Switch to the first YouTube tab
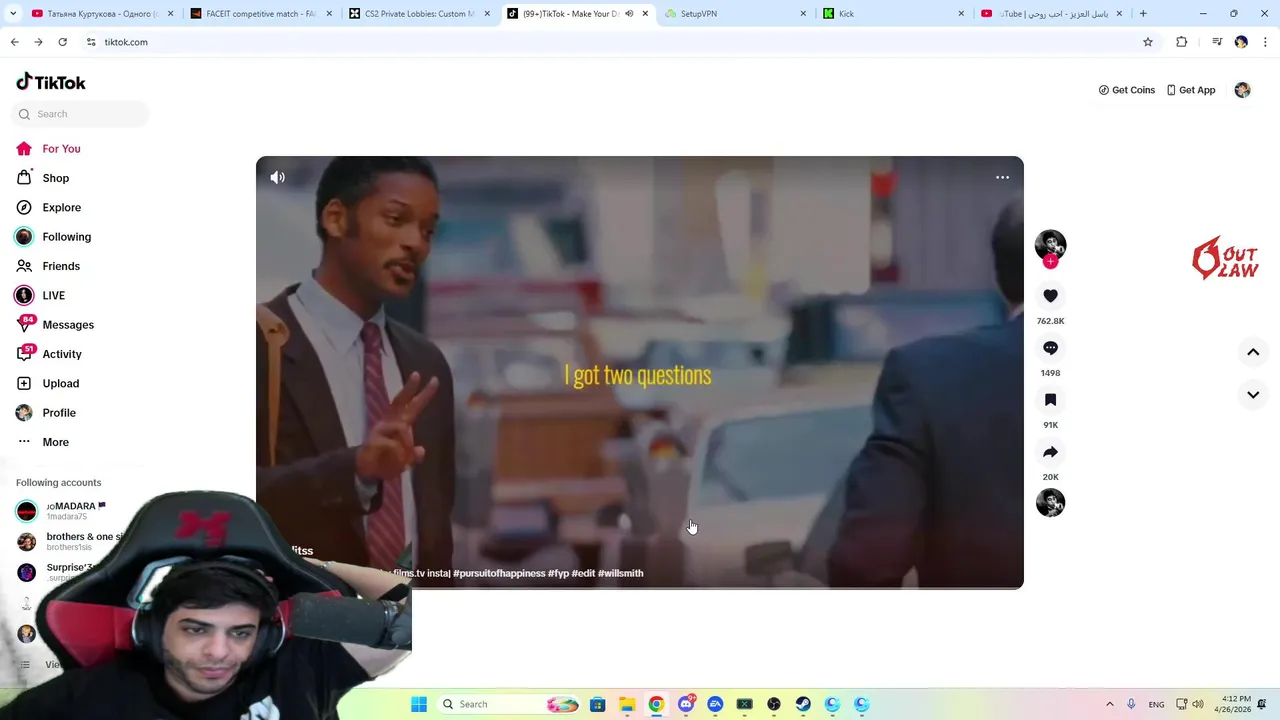The image size is (1280, 720). (100, 14)
